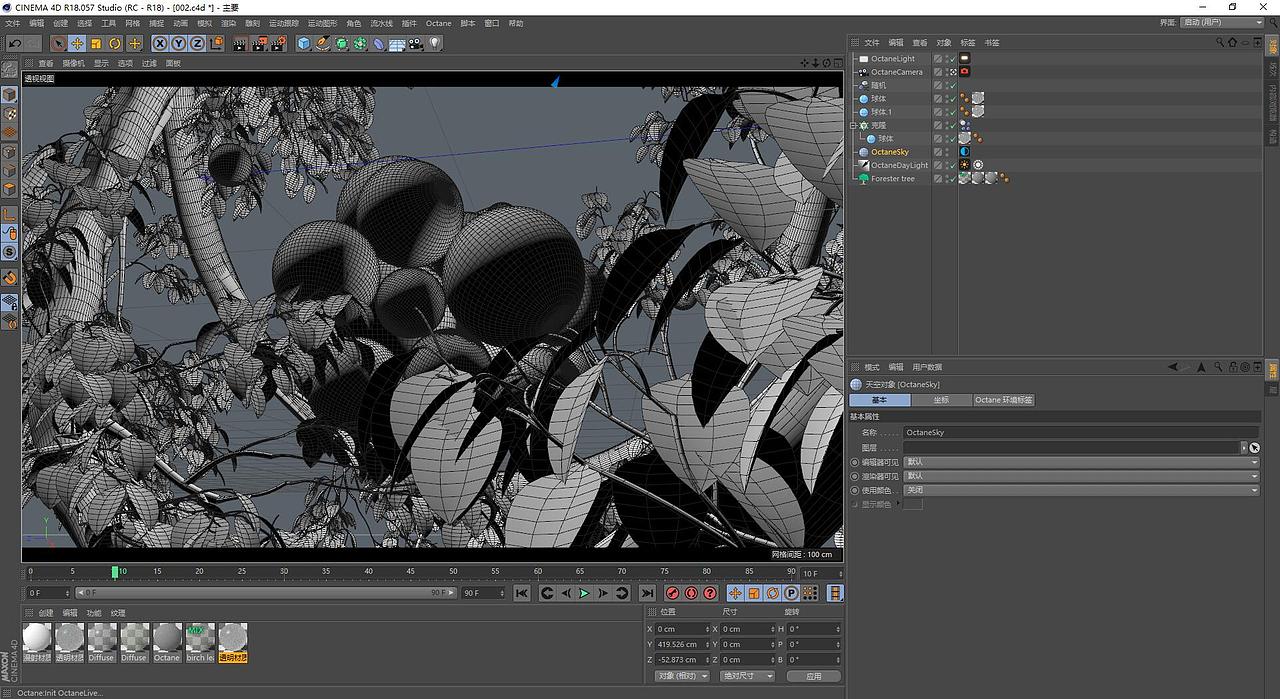Switch to the Octane 环境标签 tab
This screenshot has height=699, width=1280.
pyautogui.click(x=1003, y=399)
